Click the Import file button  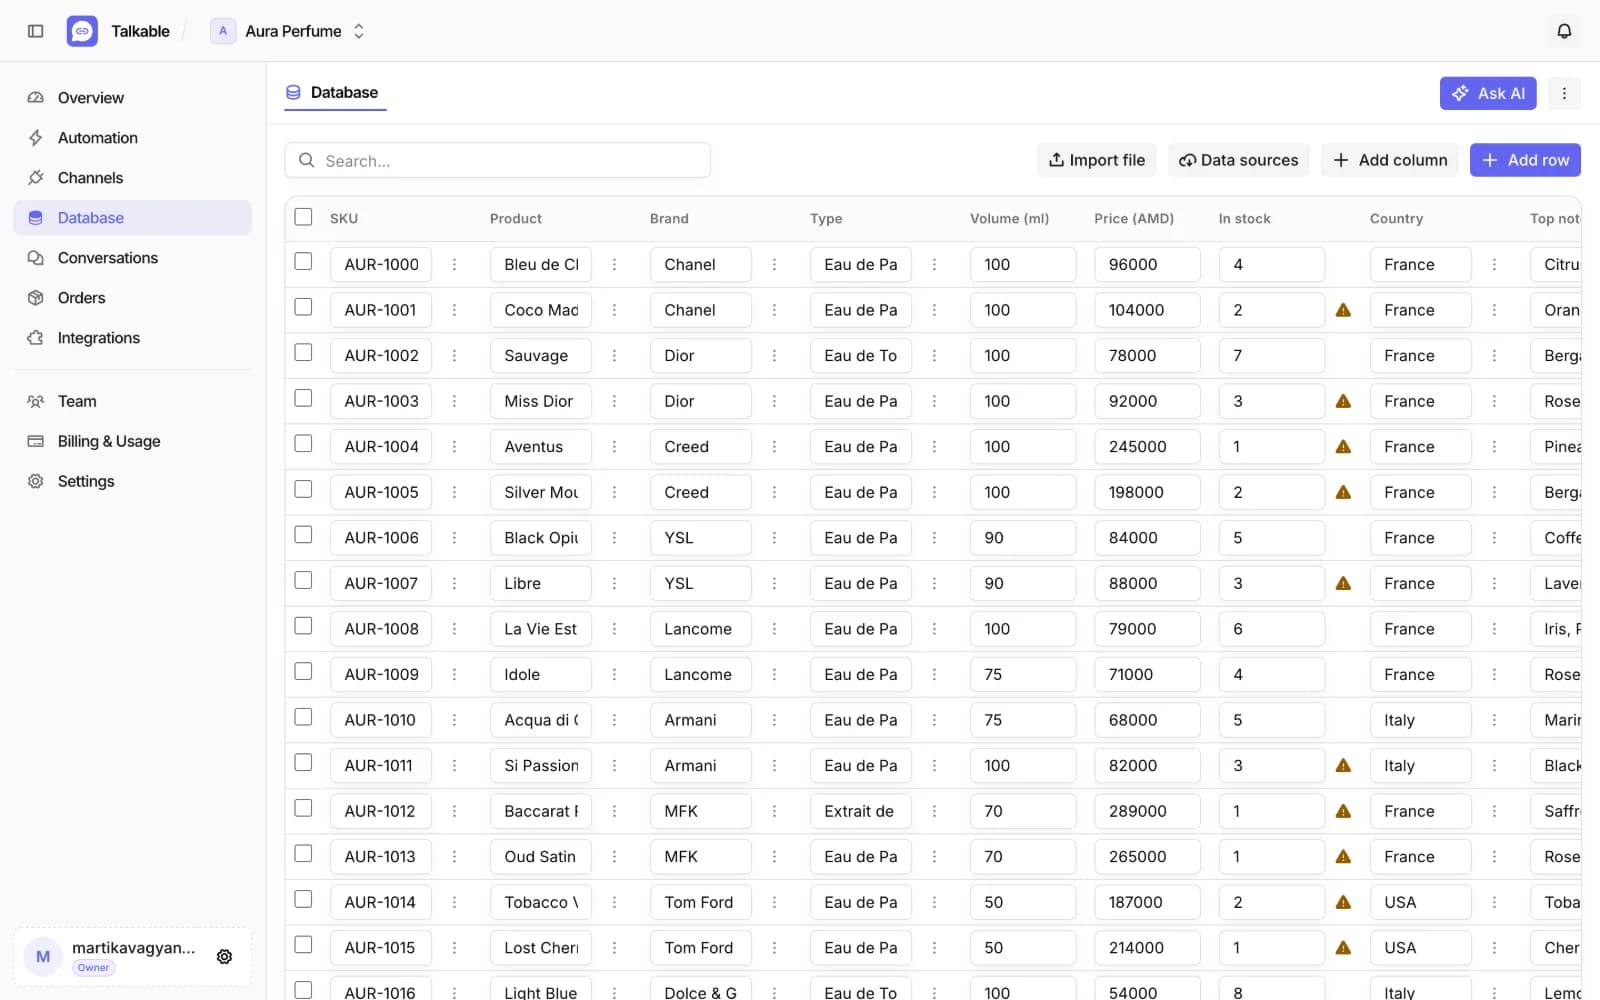[x=1097, y=160]
